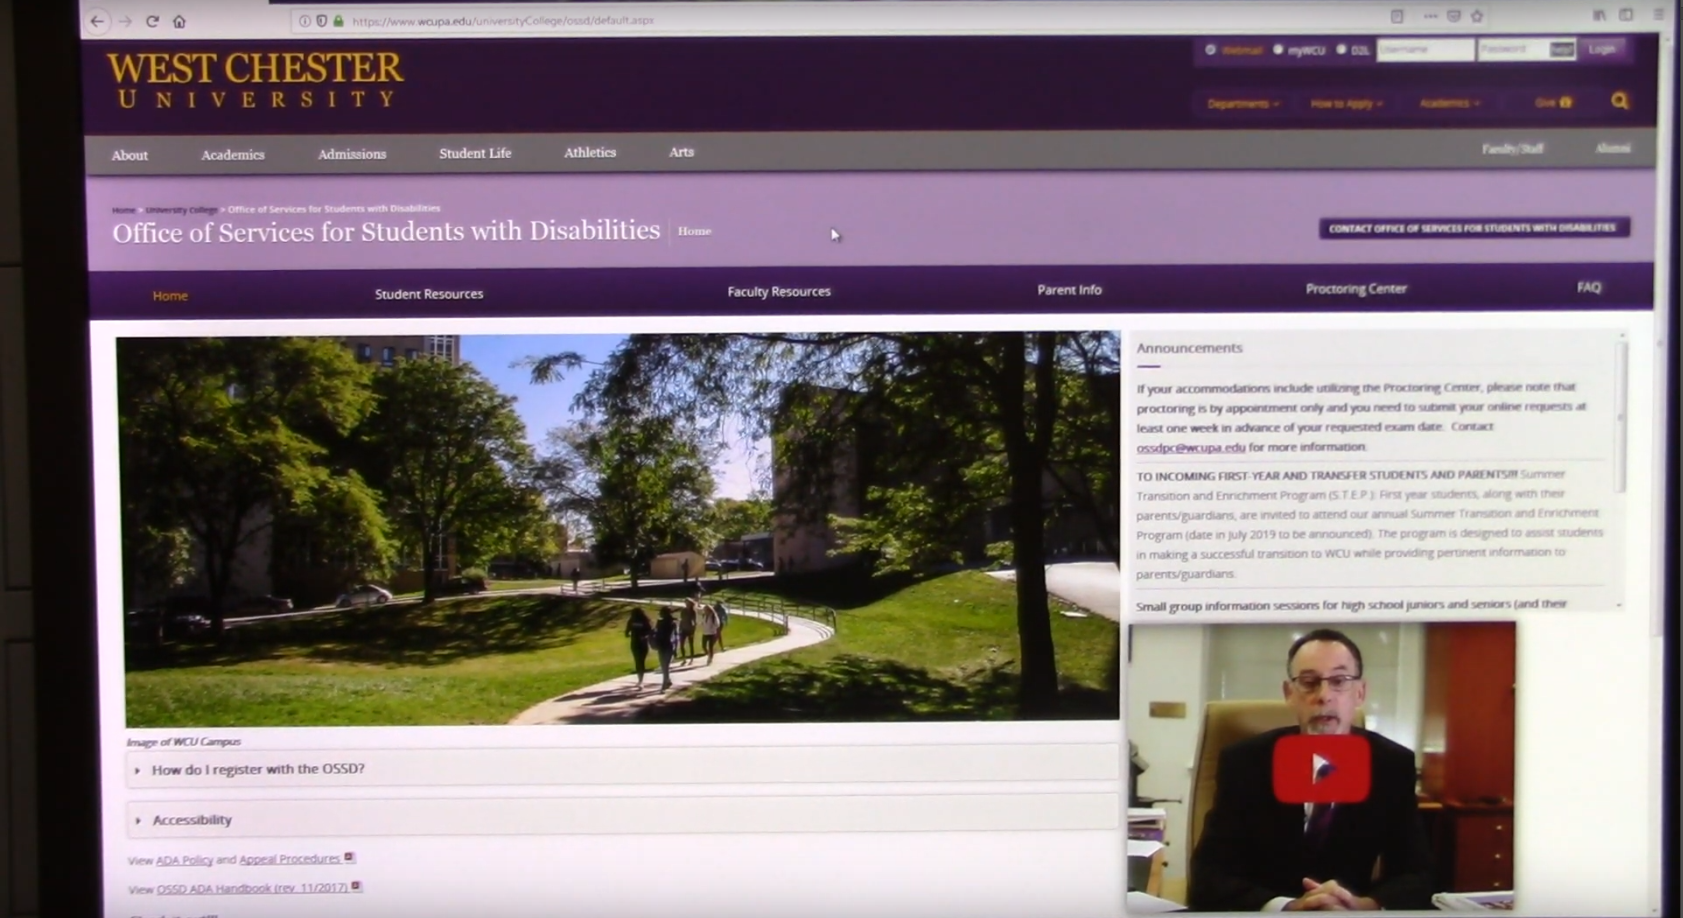
Task: Select the OSSD Home tab
Action: 170,296
